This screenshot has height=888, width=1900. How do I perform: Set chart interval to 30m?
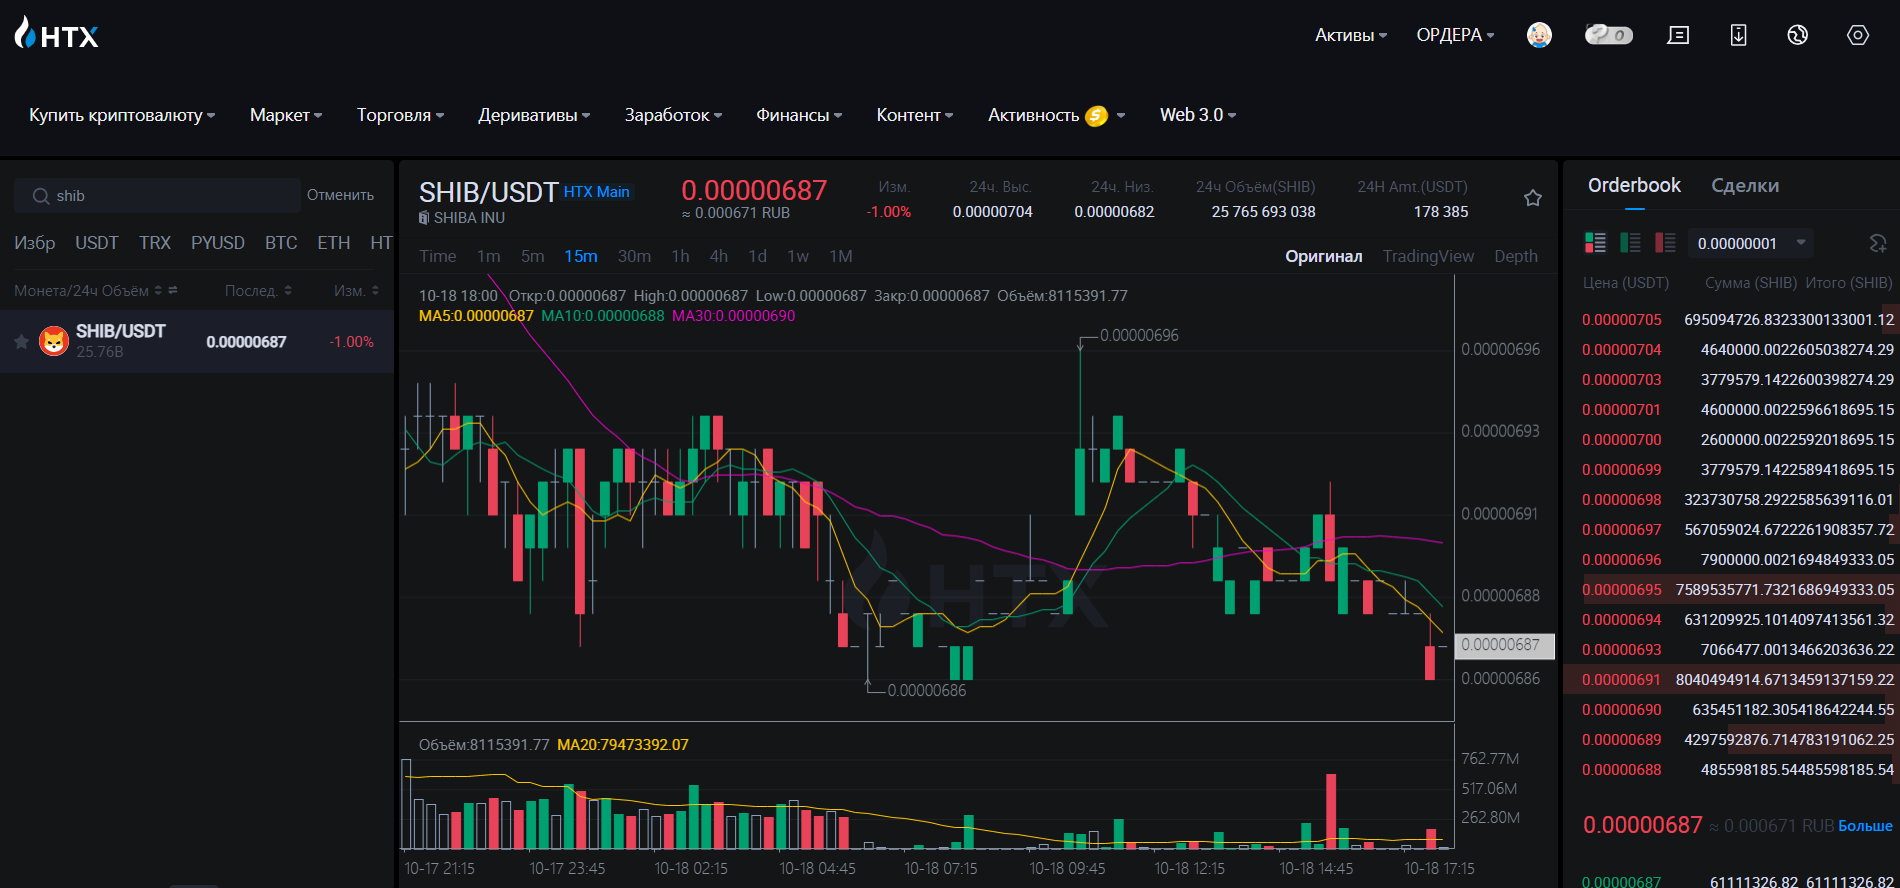pos(634,257)
